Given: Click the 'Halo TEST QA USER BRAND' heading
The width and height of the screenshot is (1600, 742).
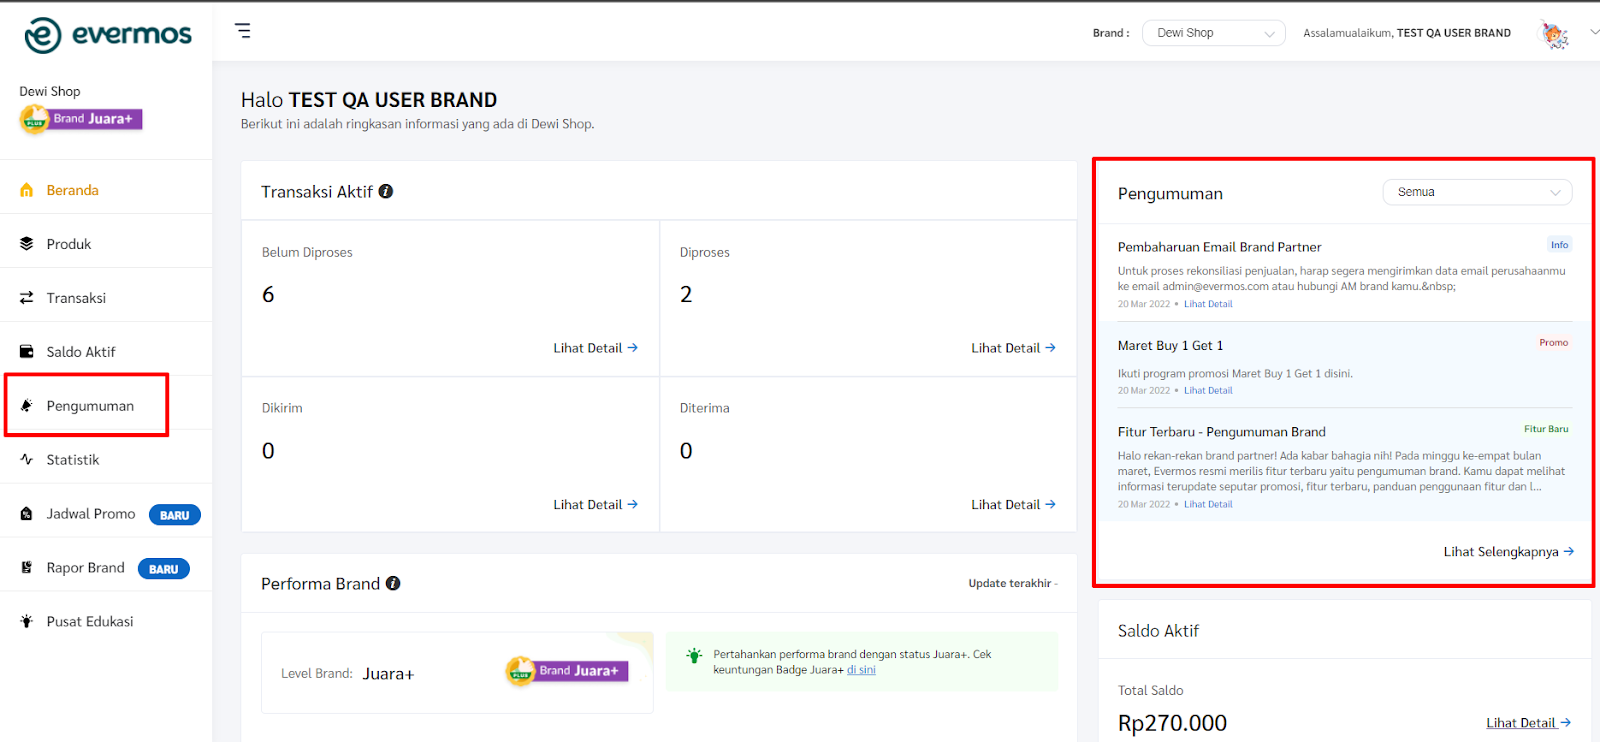Looking at the screenshot, I should point(369,100).
